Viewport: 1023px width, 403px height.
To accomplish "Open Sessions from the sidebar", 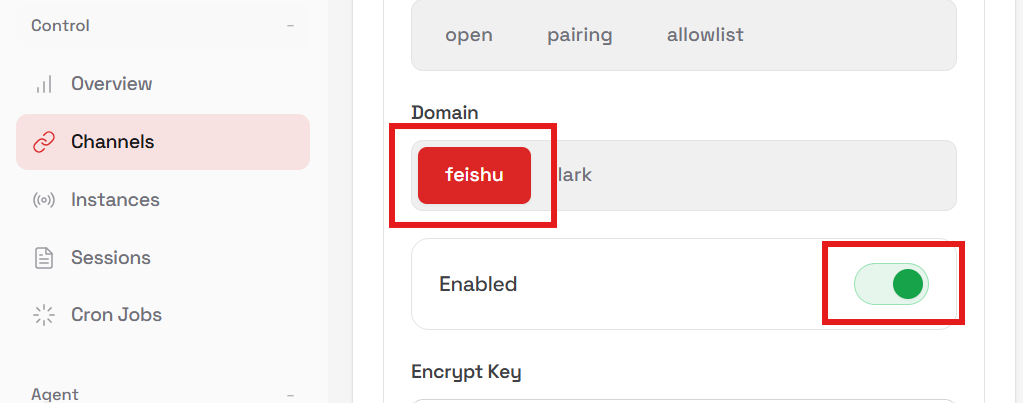I will (110, 258).
